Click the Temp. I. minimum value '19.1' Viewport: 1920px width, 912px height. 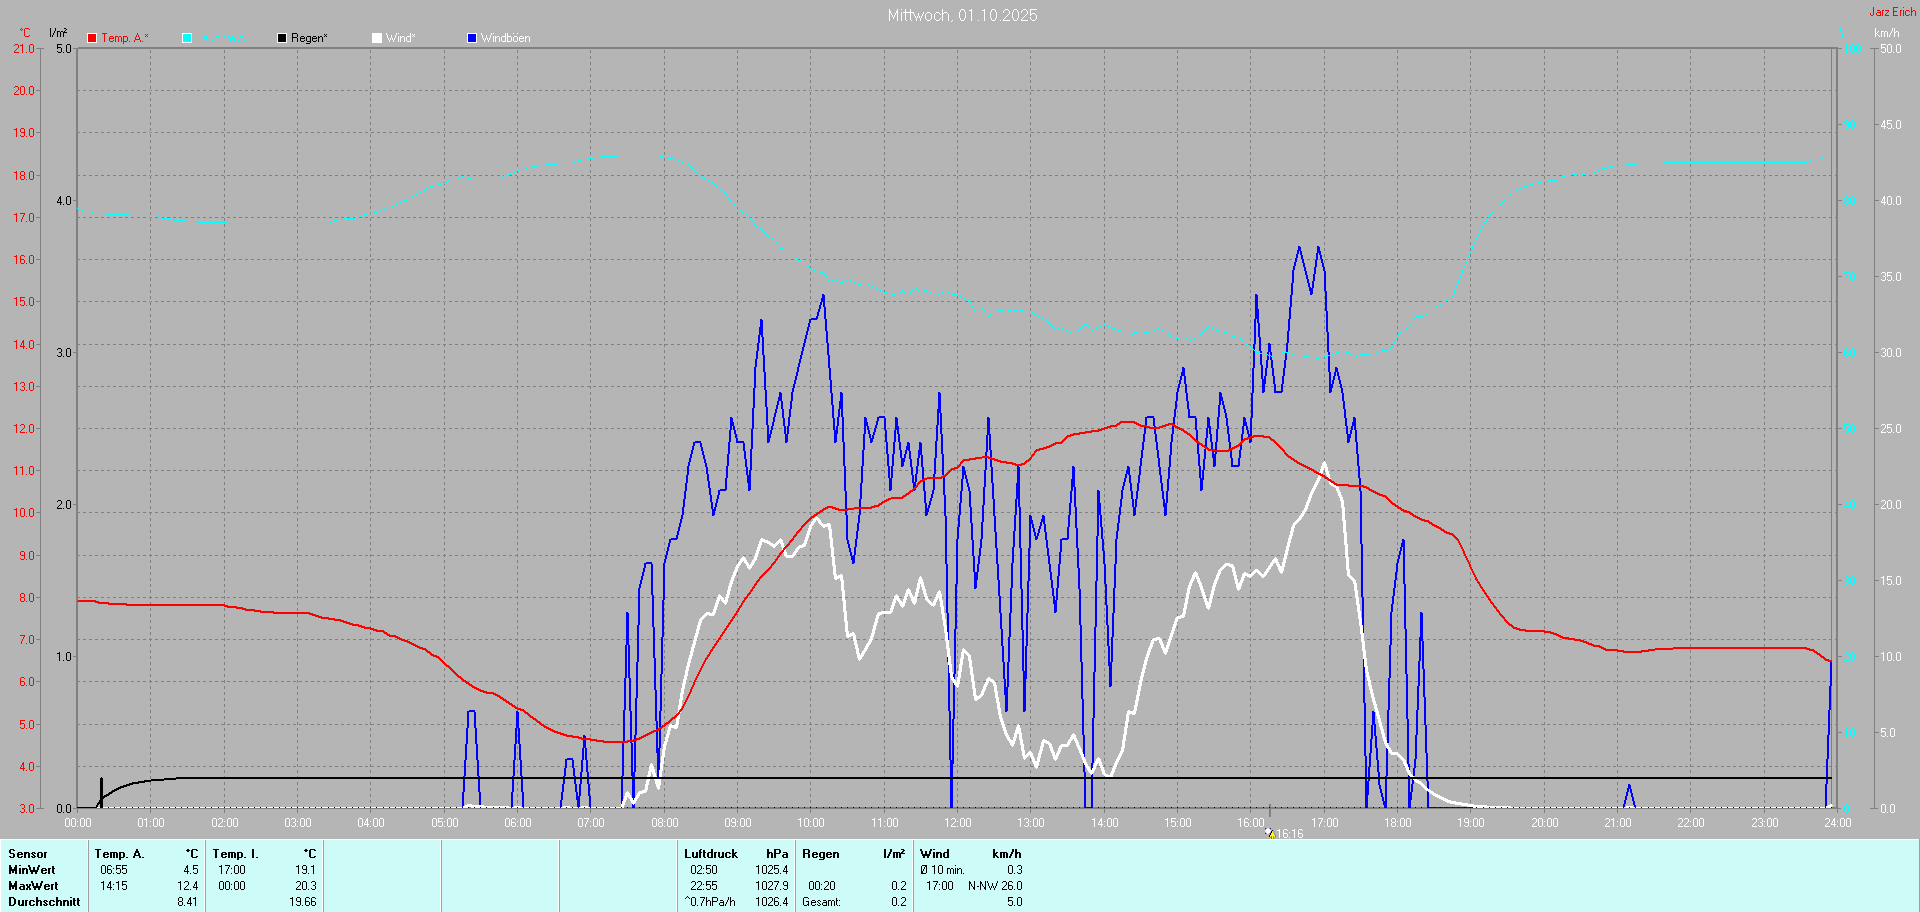tap(306, 870)
